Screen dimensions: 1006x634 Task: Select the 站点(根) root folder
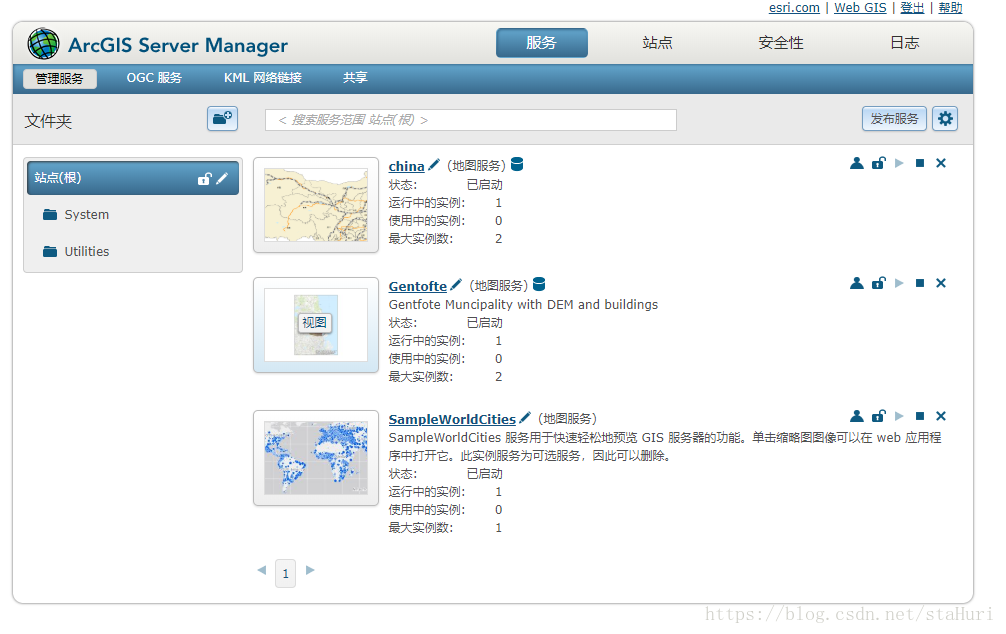[133, 178]
